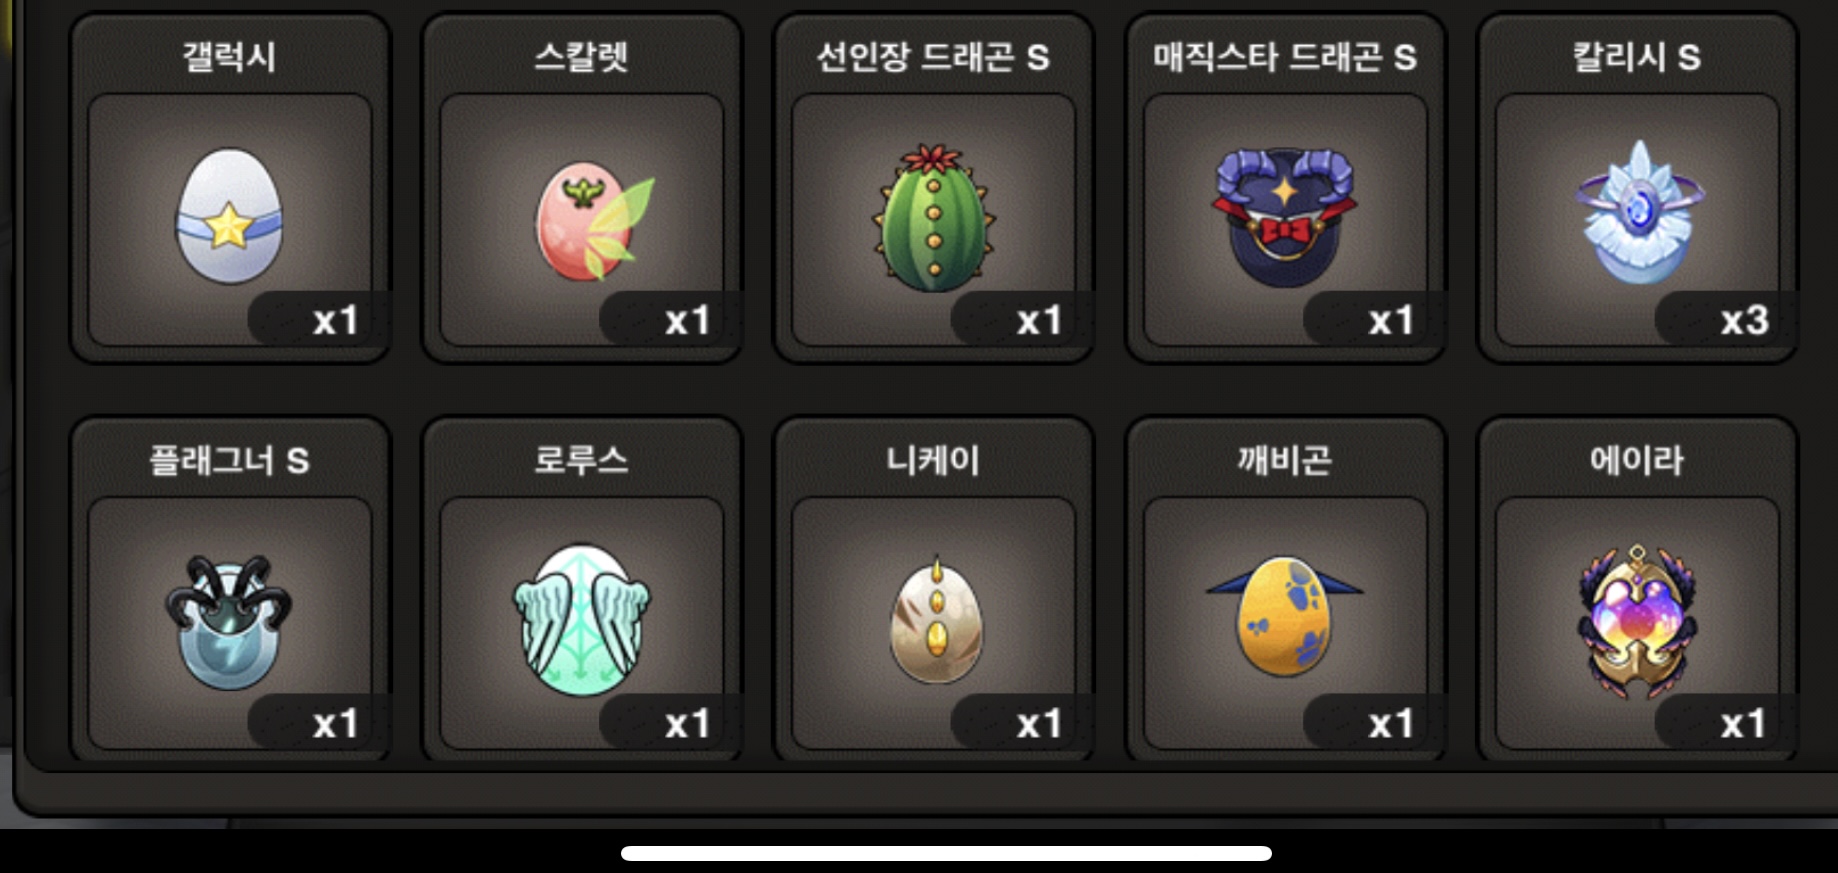The image size is (1838, 873).
Task: Pick the 로루스 winged teal egg
Action: click(x=582, y=620)
